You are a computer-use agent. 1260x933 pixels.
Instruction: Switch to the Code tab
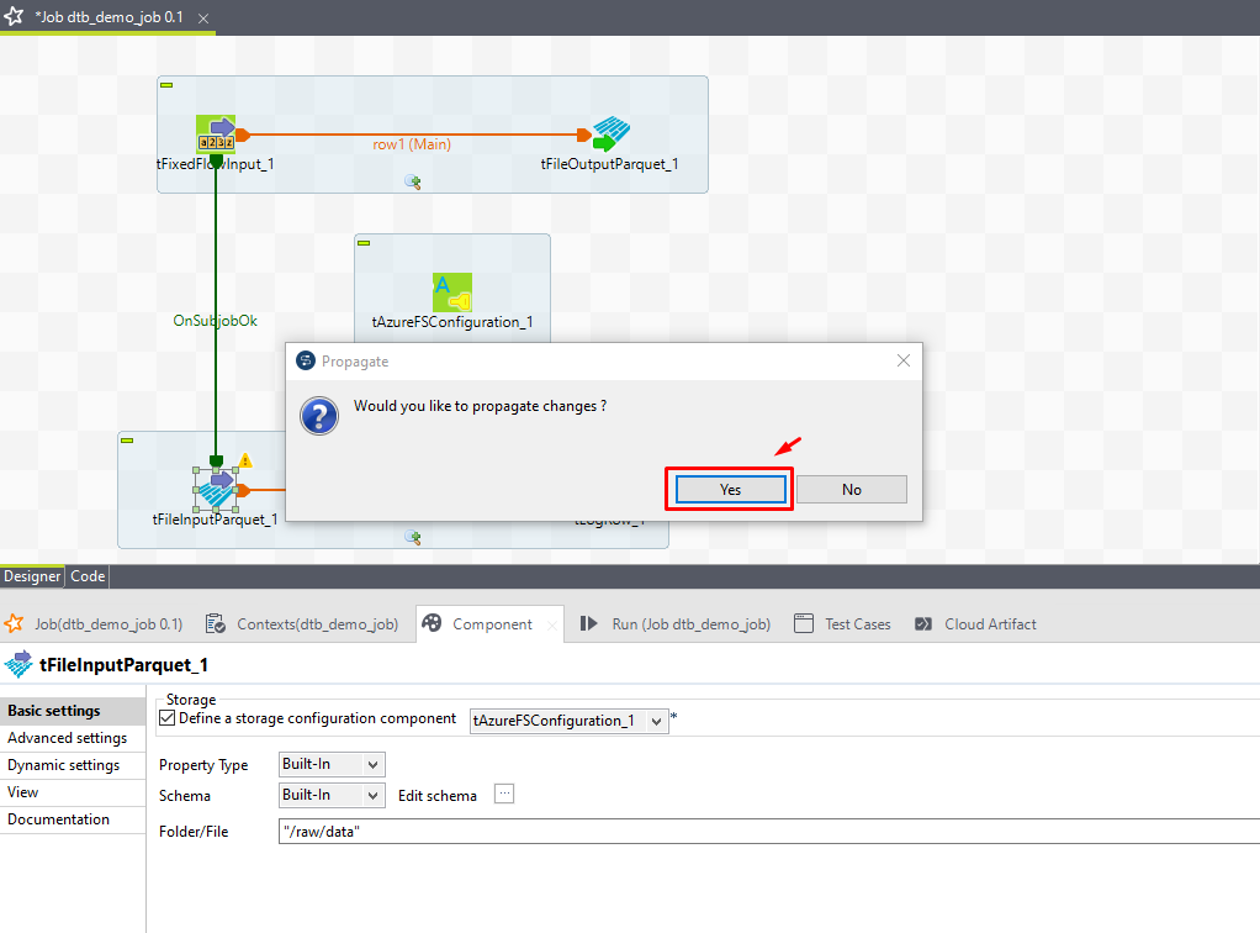point(88,576)
